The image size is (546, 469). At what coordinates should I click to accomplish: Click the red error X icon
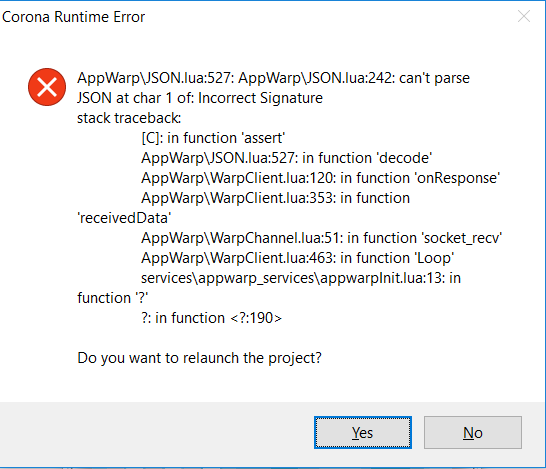point(47,87)
